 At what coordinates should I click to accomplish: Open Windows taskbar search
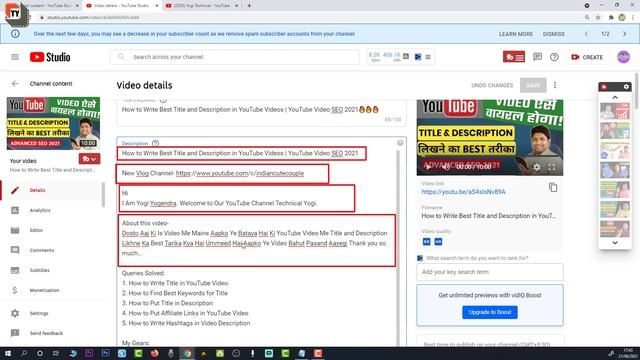(24, 353)
